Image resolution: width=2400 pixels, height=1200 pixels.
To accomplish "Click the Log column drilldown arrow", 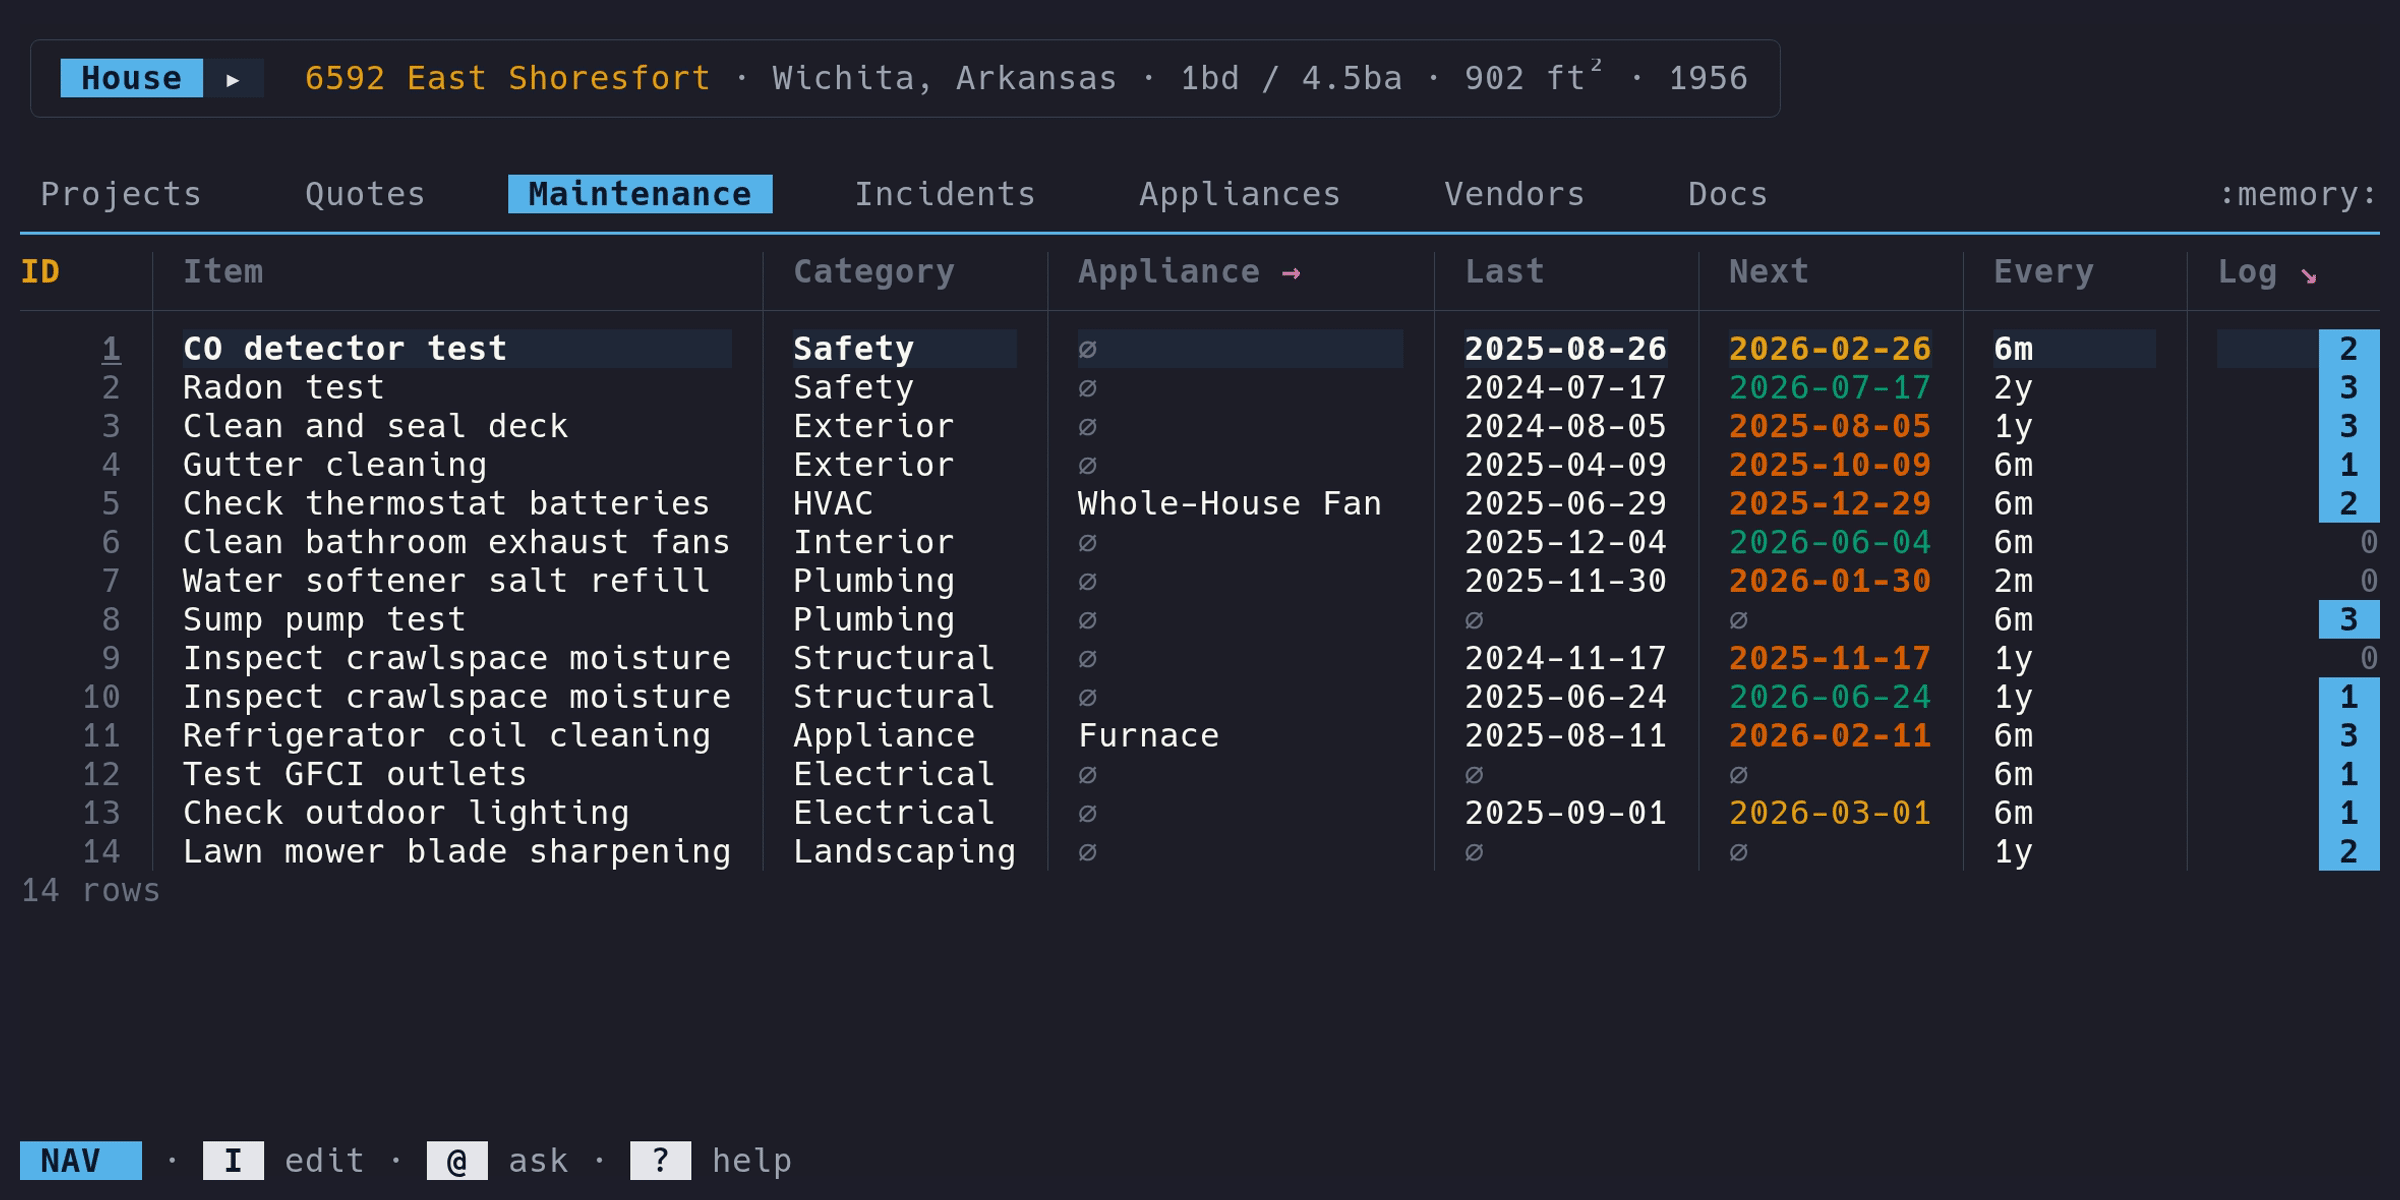I will point(2308,275).
